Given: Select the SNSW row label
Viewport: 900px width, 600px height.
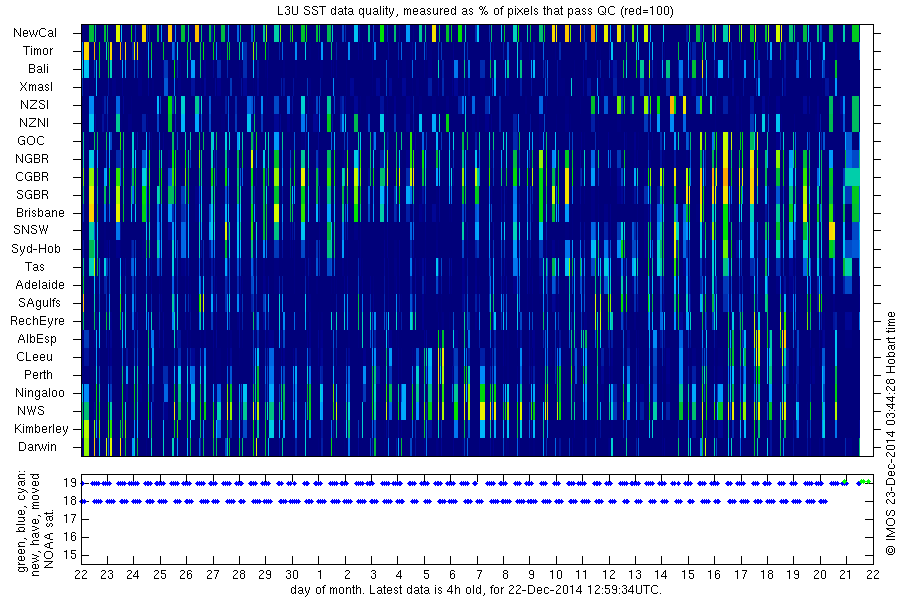Looking at the screenshot, I should point(31,230).
